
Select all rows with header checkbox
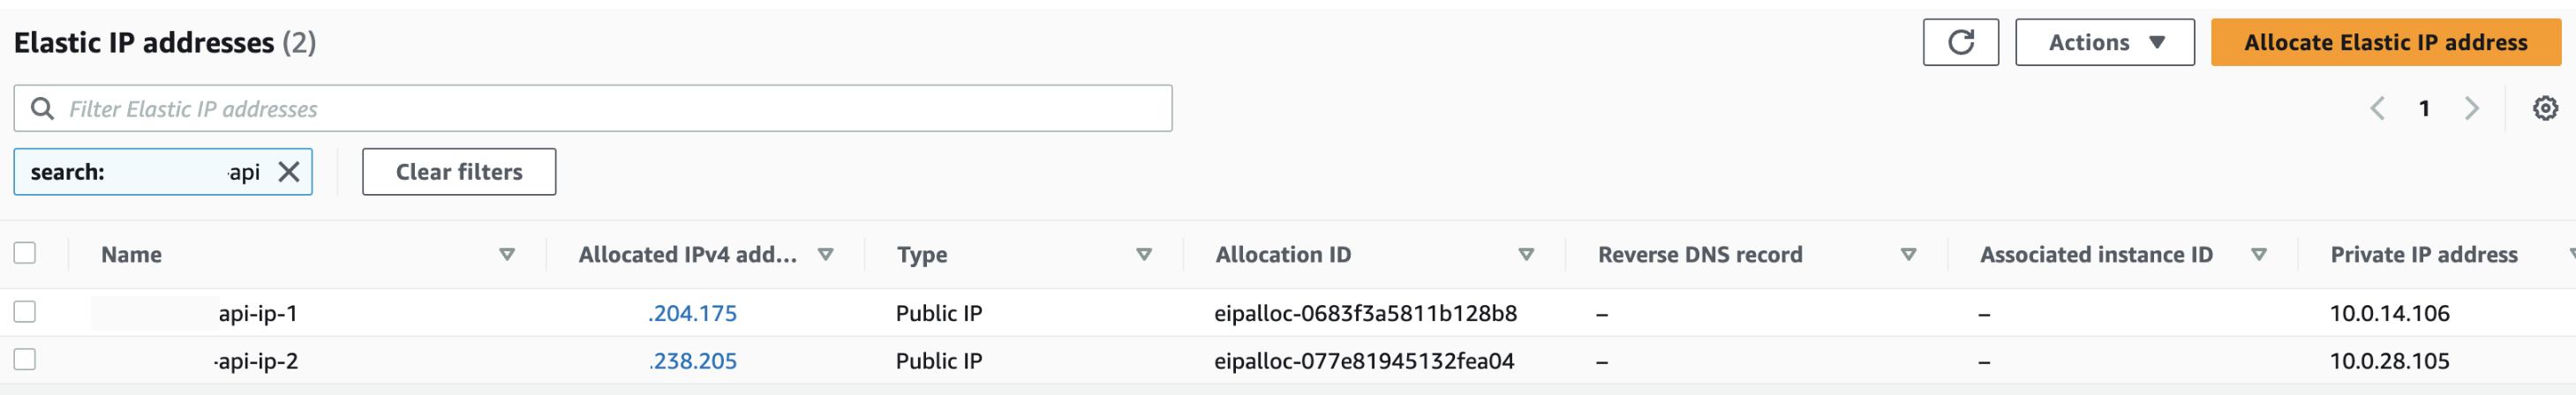click(25, 253)
